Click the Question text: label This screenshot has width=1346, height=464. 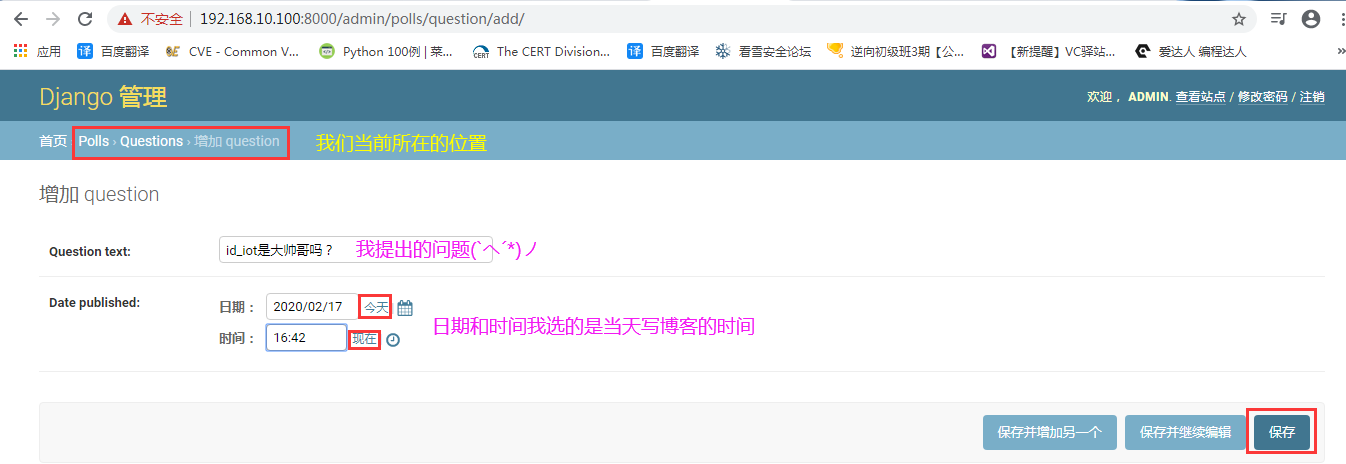[90, 252]
